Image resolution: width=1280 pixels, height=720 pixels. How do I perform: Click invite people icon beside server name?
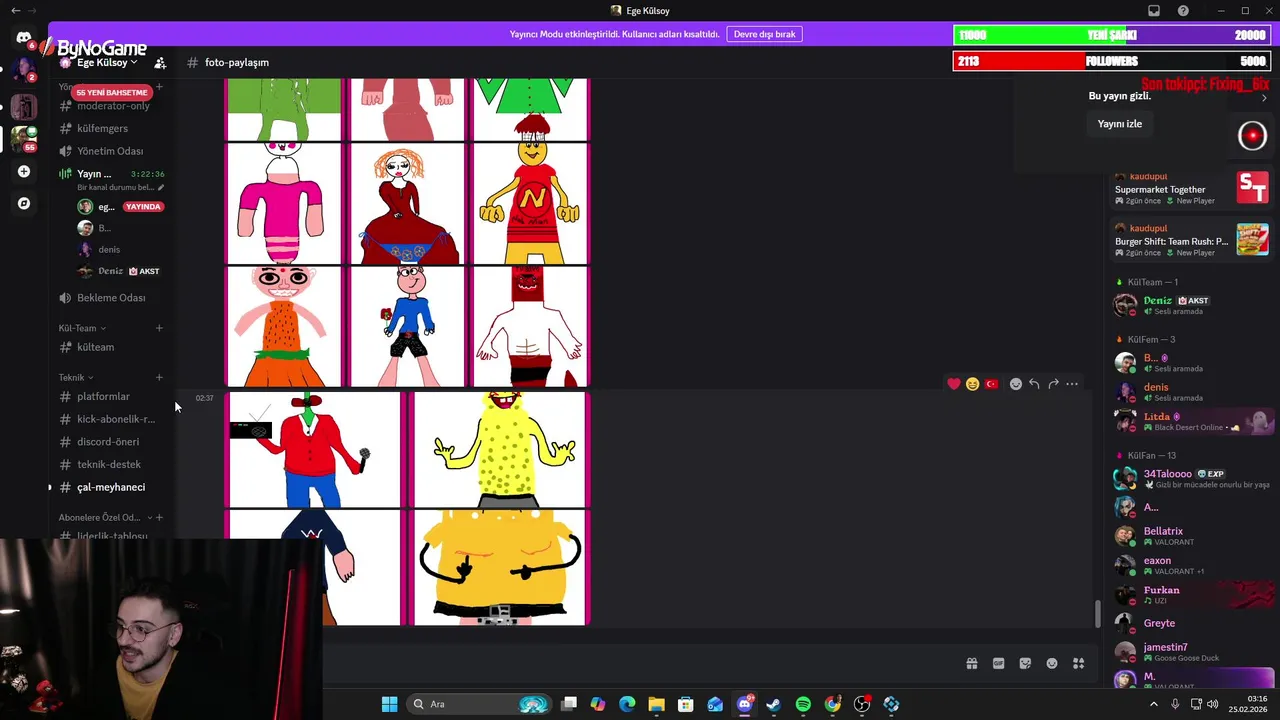pos(160,62)
